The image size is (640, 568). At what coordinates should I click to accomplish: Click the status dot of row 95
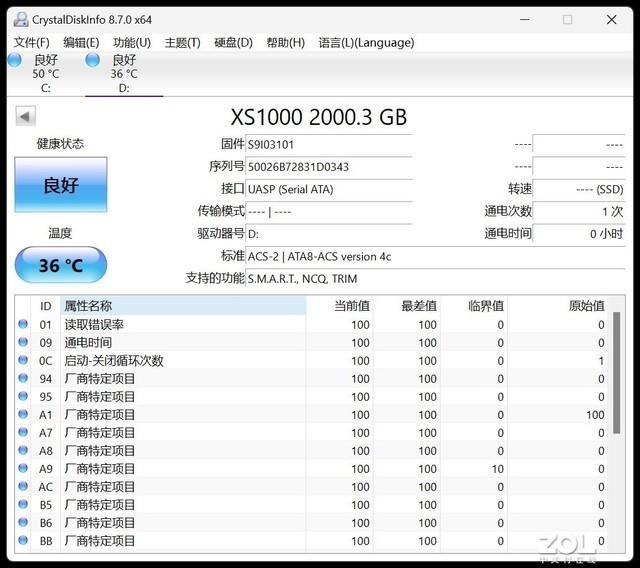pyautogui.click(x=23, y=396)
